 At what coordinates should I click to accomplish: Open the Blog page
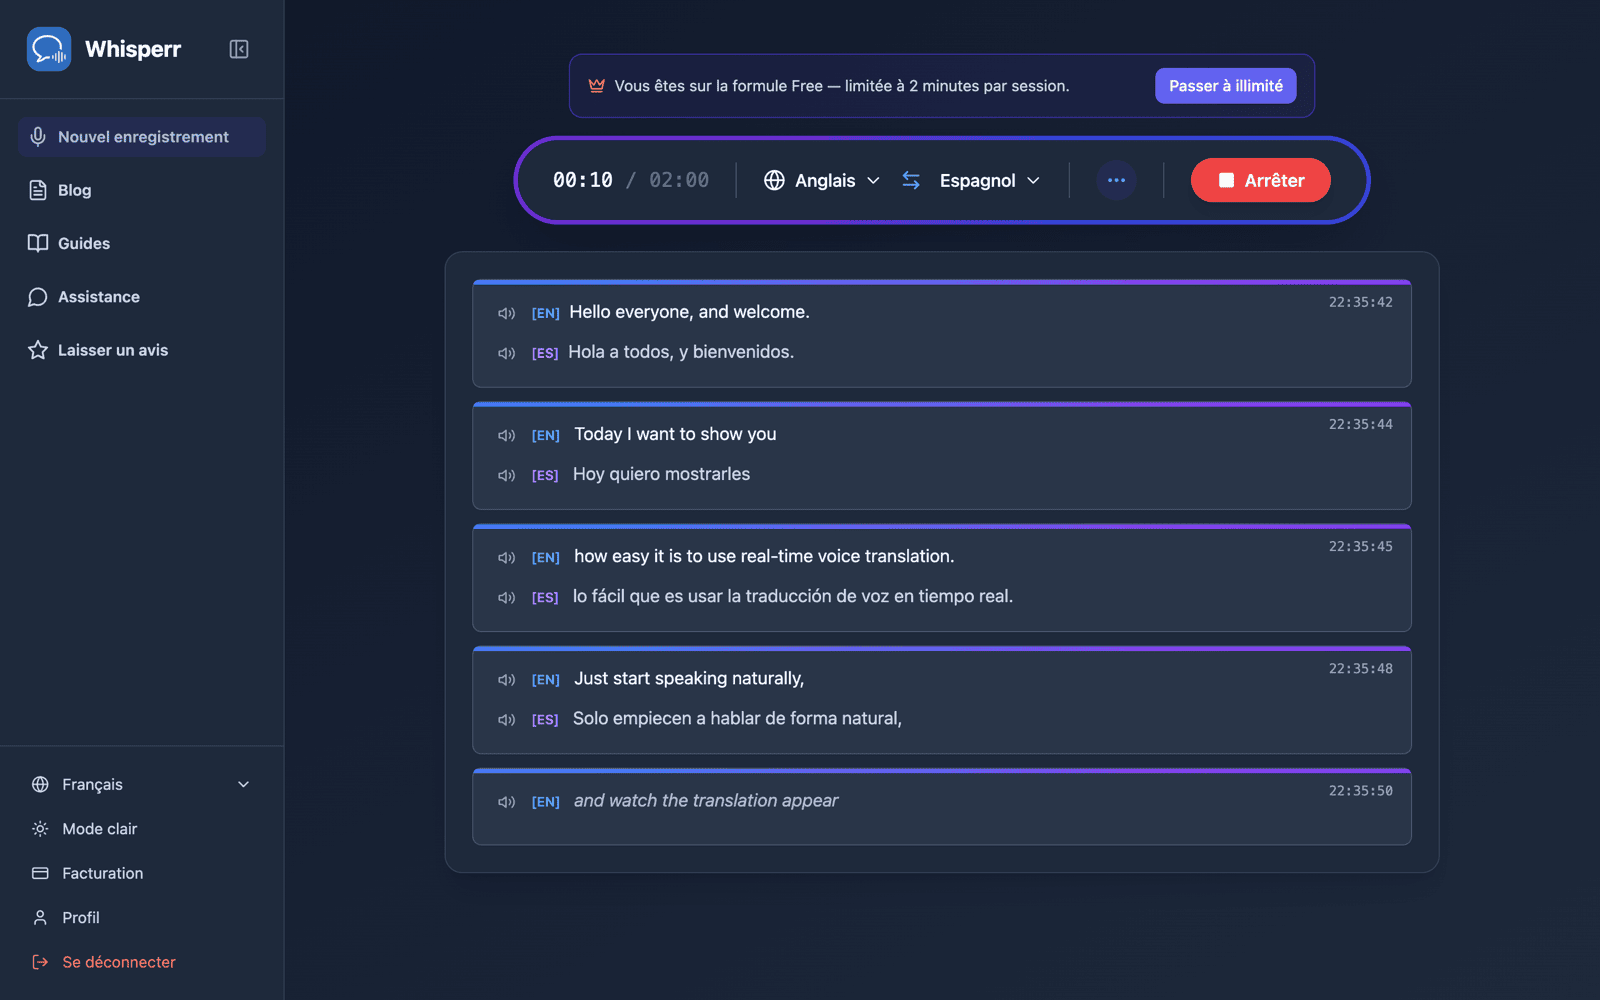[141, 190]
